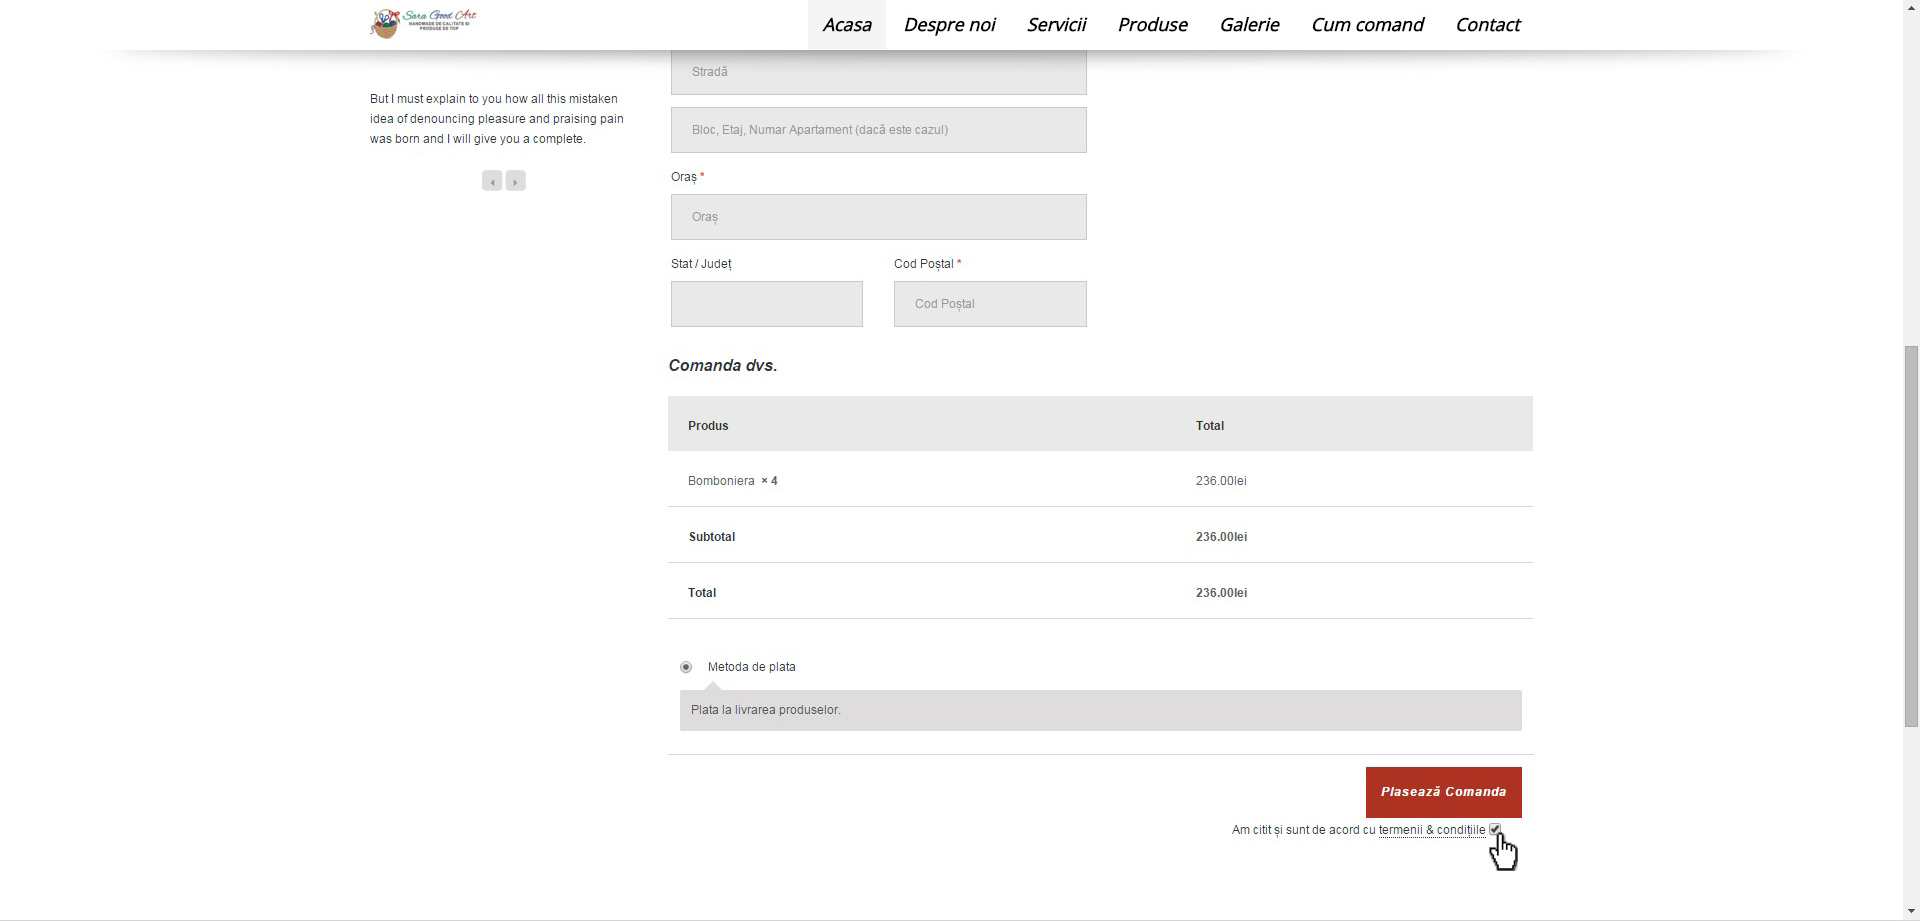This screenshot has width=1920, height=921.
Task: Click the Stradă address field
Action: (878, 72)
